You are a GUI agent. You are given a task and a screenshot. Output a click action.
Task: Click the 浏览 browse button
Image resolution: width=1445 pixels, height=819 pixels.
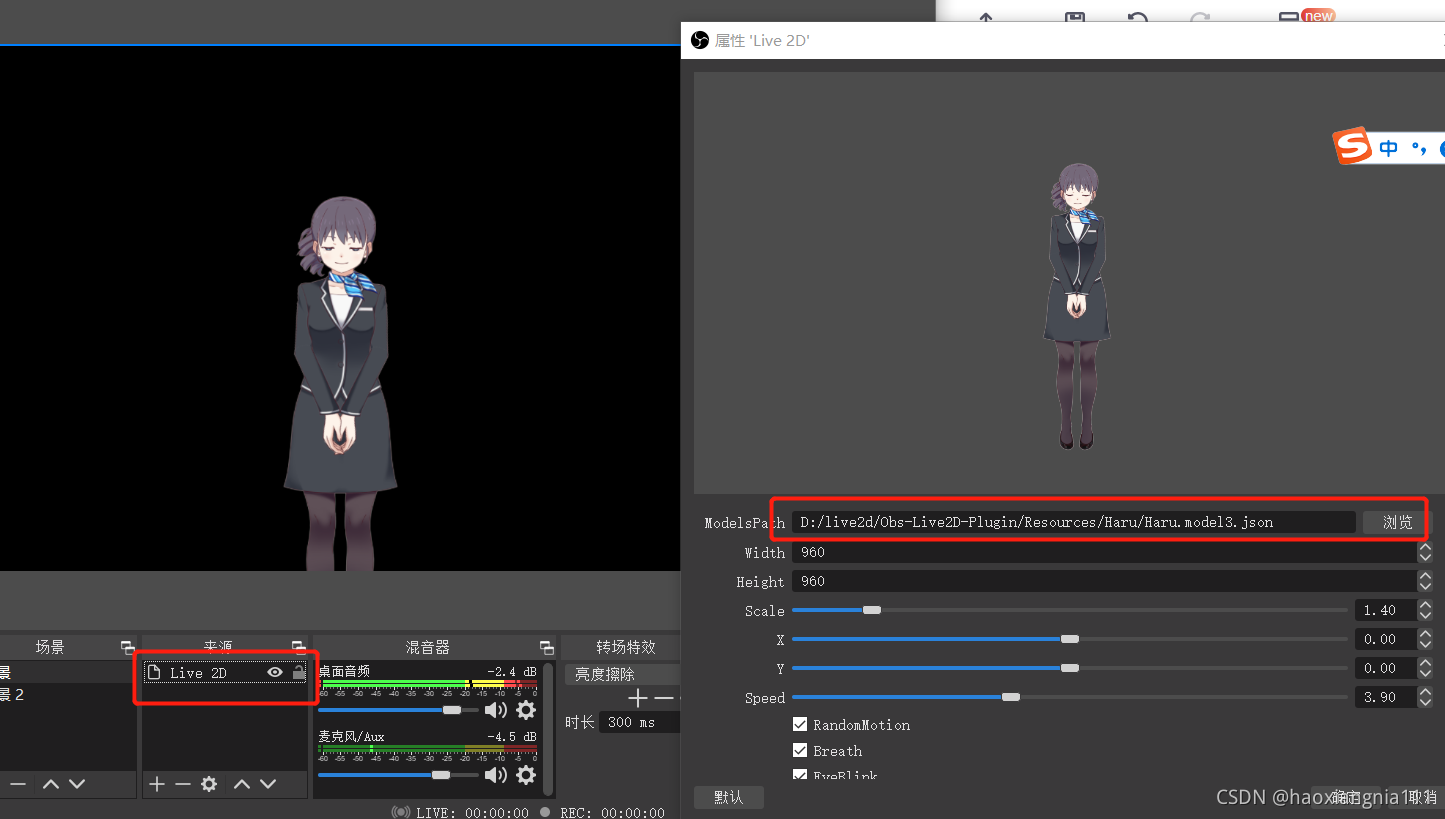tap(1397, 522)
